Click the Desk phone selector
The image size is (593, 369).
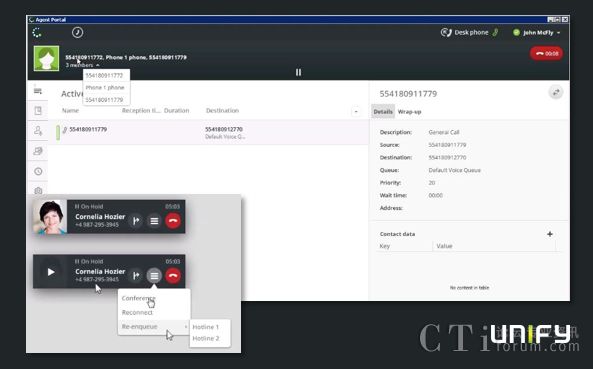pyautogui.click(x=469, y=33)
